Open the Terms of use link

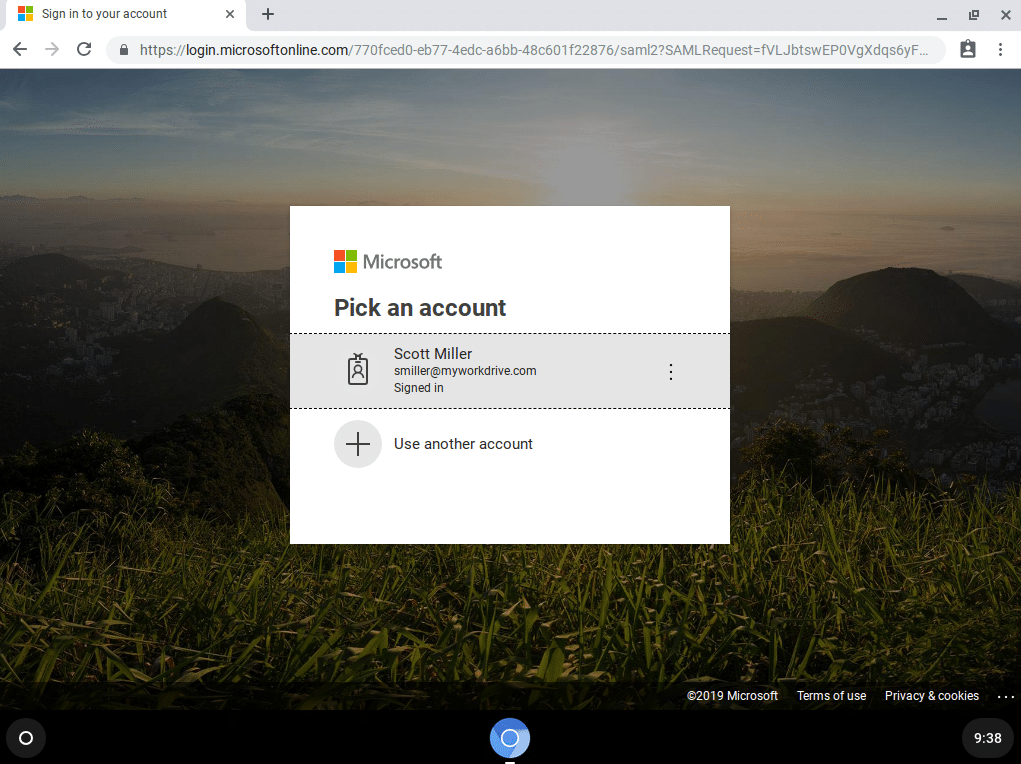(831, 696)
